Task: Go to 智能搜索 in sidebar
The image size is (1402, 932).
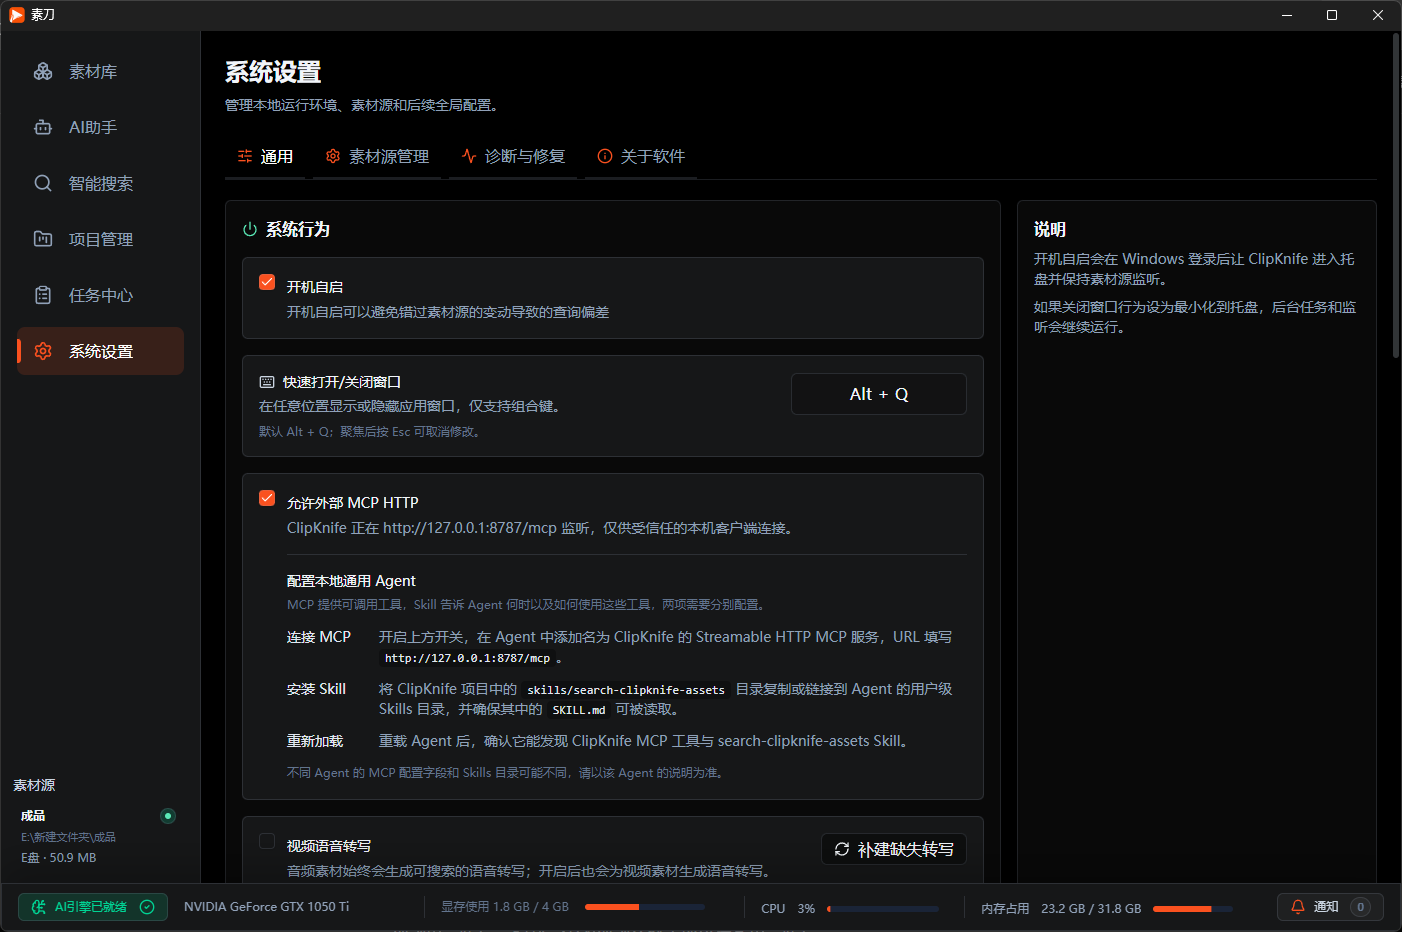Action: (100, 184)
